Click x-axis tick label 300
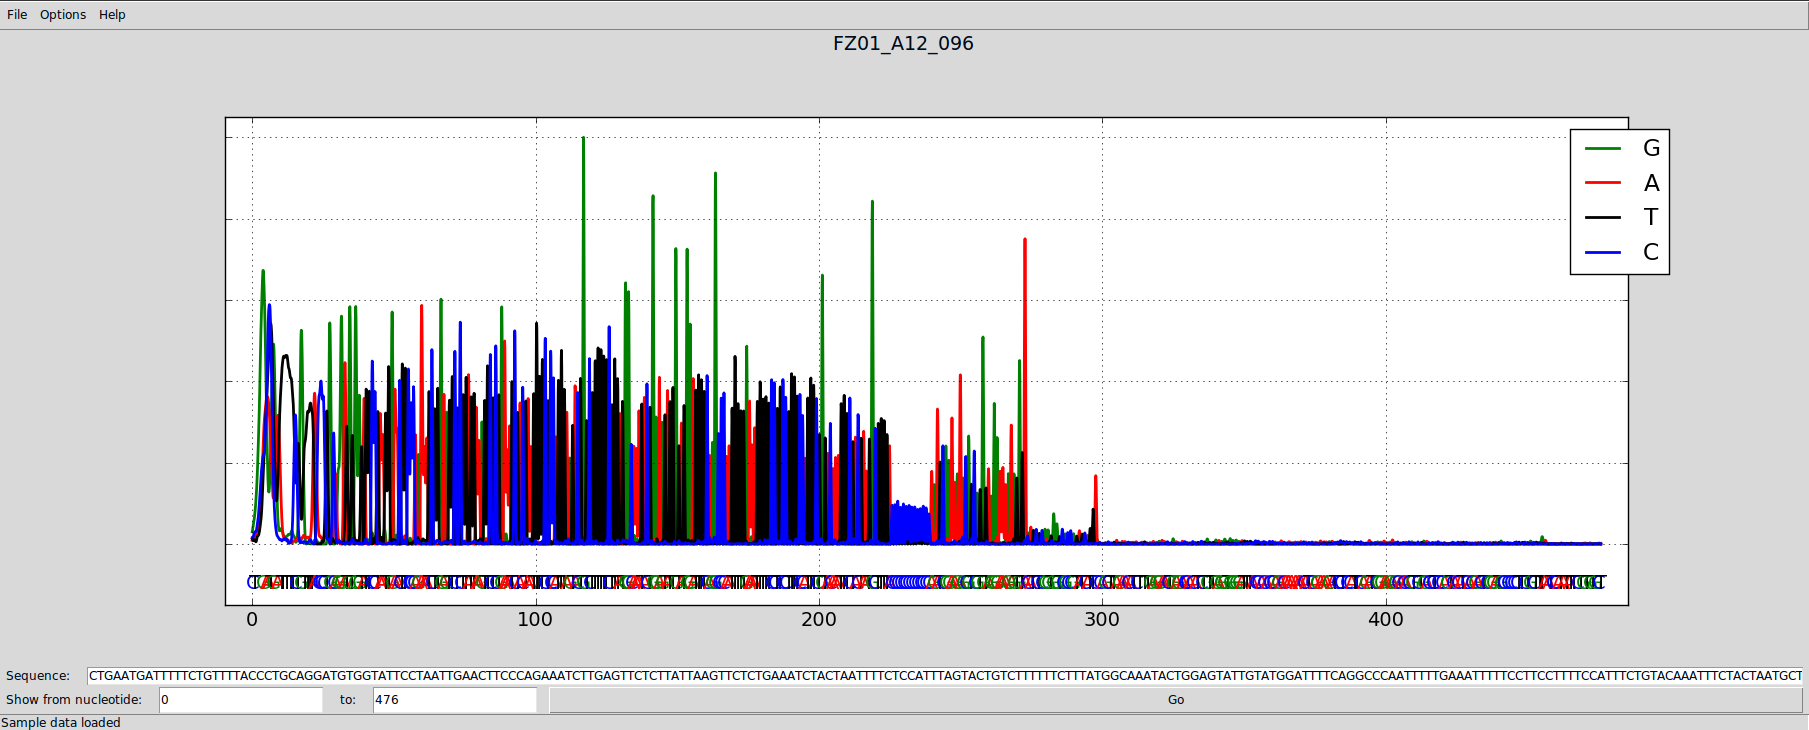 (x=1102, y=620)
